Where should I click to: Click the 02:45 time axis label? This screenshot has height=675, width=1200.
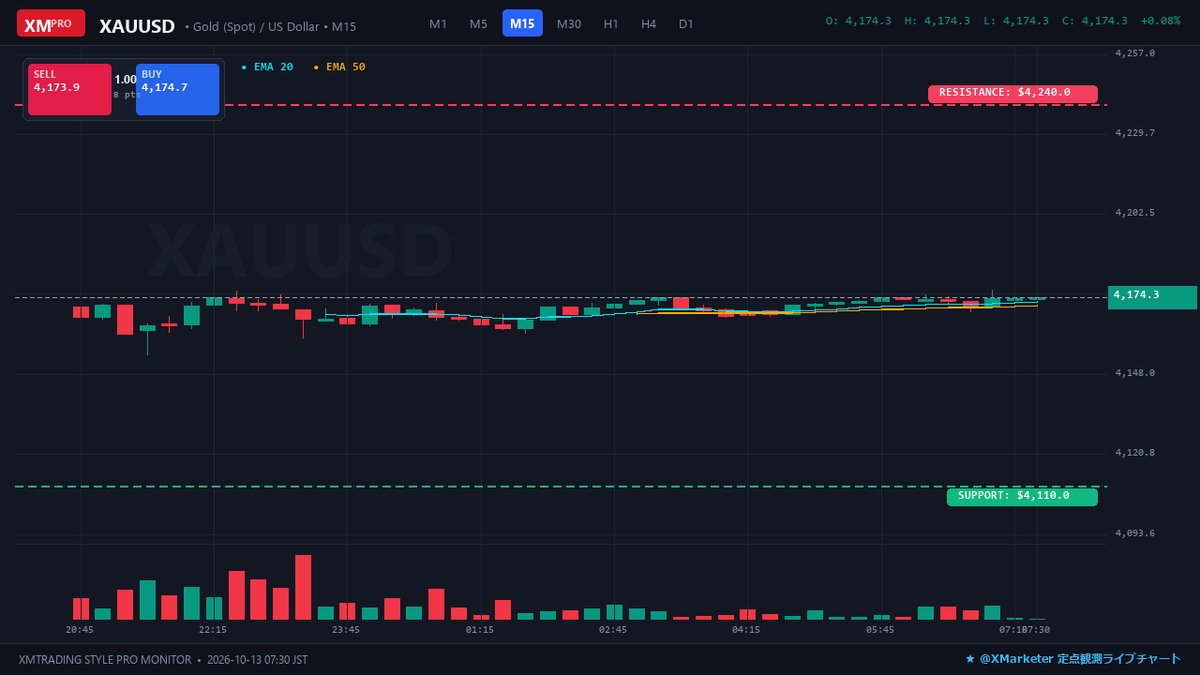coord(613,630)
